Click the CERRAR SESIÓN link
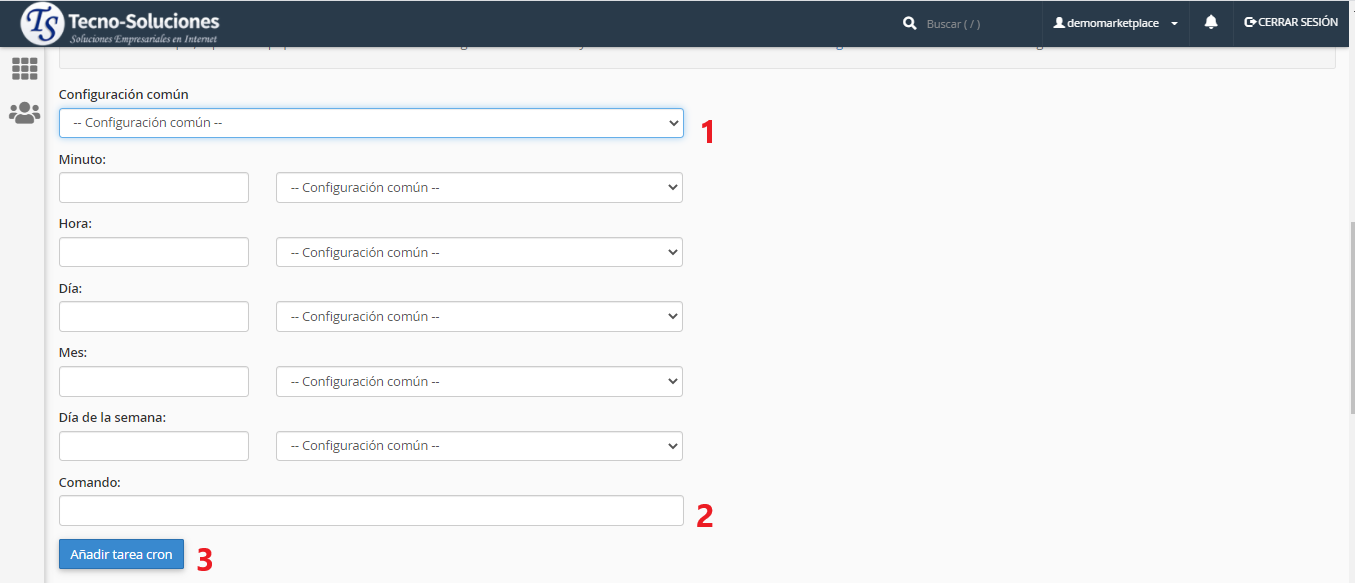 pyautogui.click(x=1297, y=23)
